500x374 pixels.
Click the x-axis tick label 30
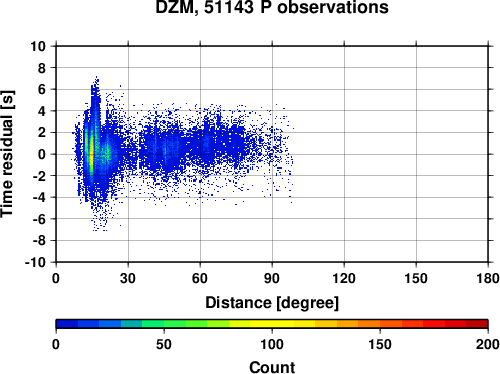(128, 278)
